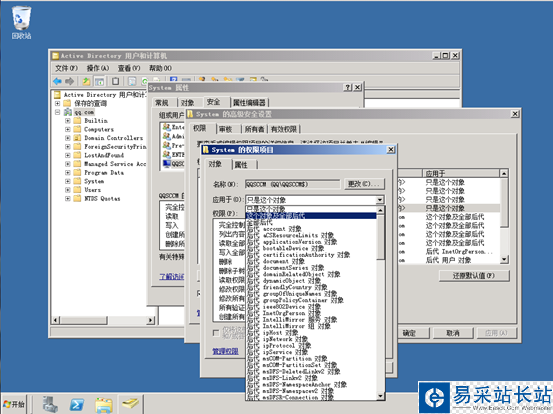Open Server Manager from the taskbar
Viewport: 553px width, 414px height.
pyautogui.click(x=50, y=404)
